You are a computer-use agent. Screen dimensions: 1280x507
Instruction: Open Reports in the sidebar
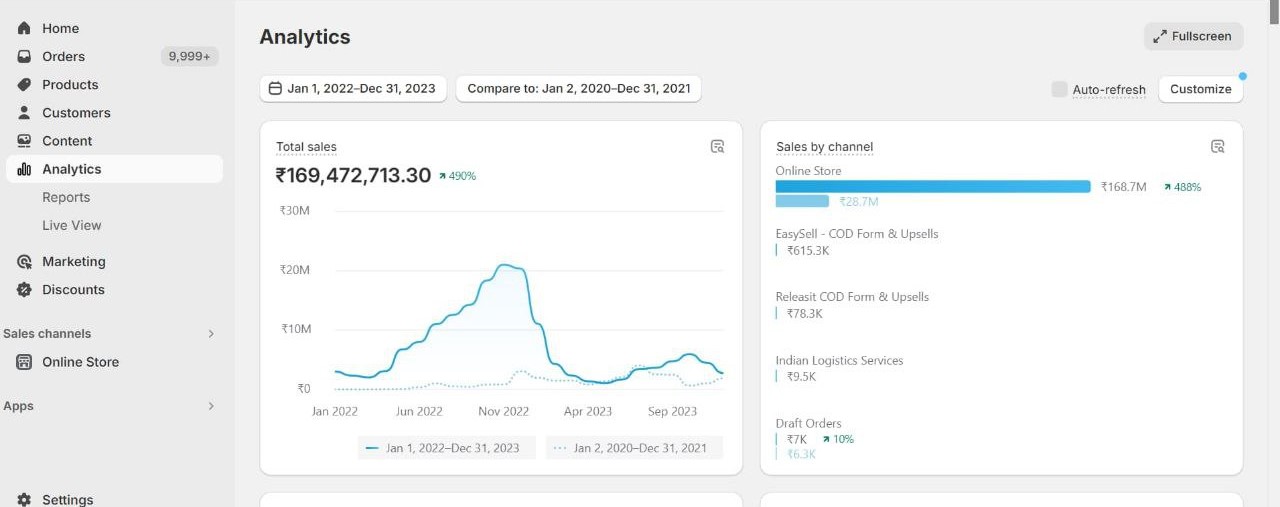click(x=66, y=197)
